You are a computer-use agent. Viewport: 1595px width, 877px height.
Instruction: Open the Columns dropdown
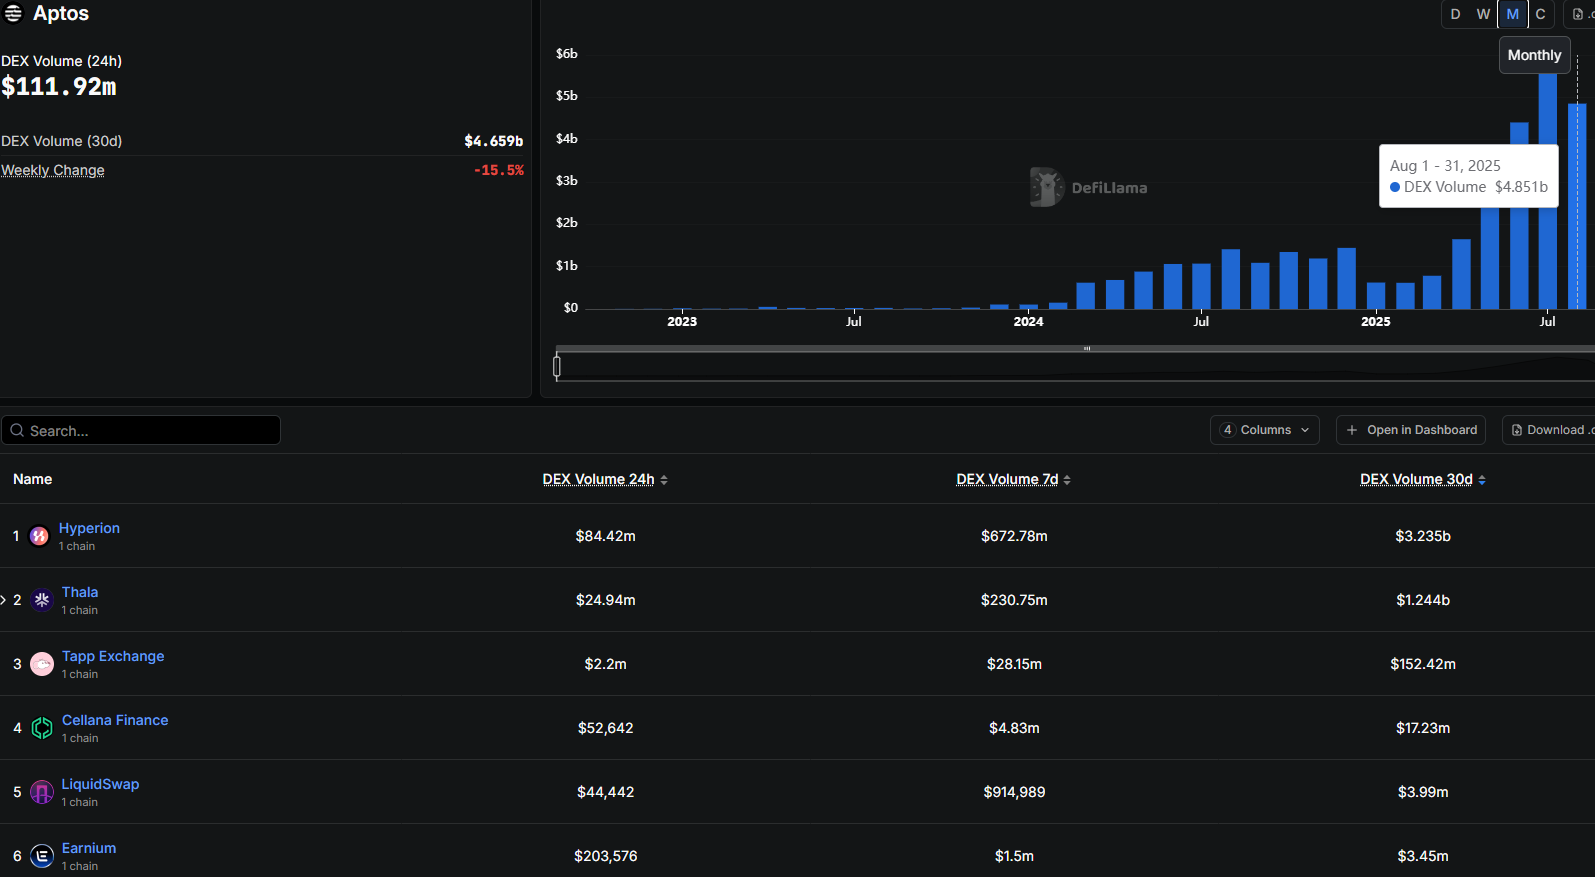1265,430
